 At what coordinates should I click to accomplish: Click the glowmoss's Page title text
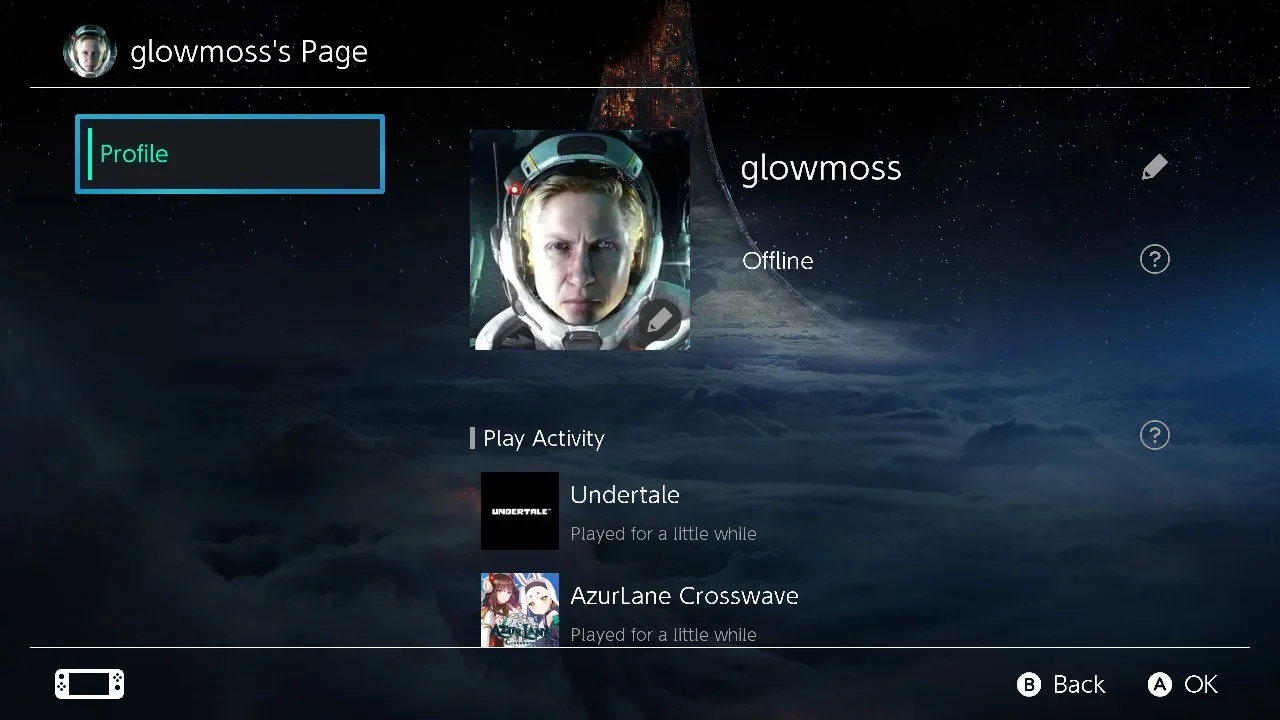pyautogui.click(x=248, y=51)
